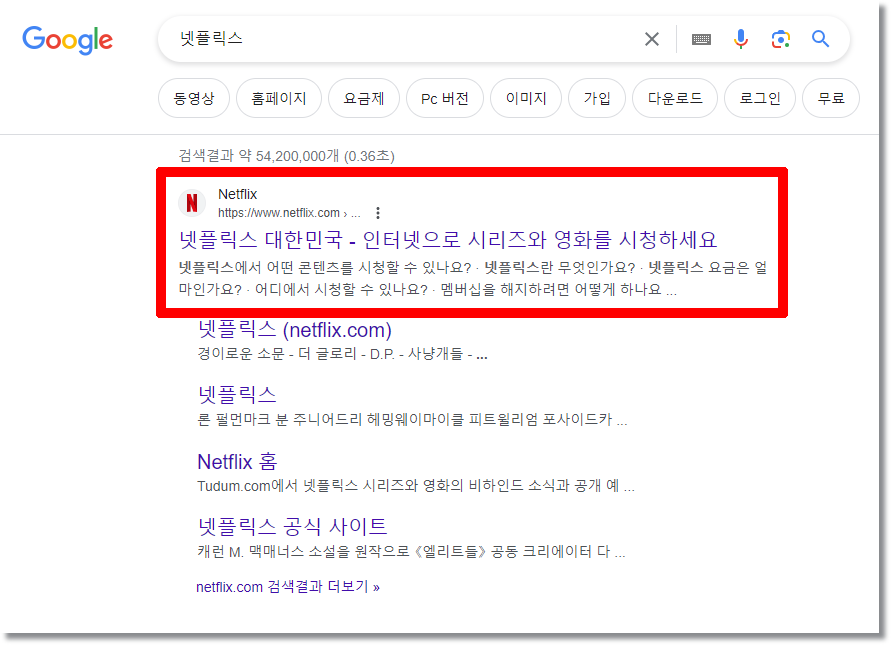Open the 넷플릭스 (netflix.com) sitelink

pos(294,330)
